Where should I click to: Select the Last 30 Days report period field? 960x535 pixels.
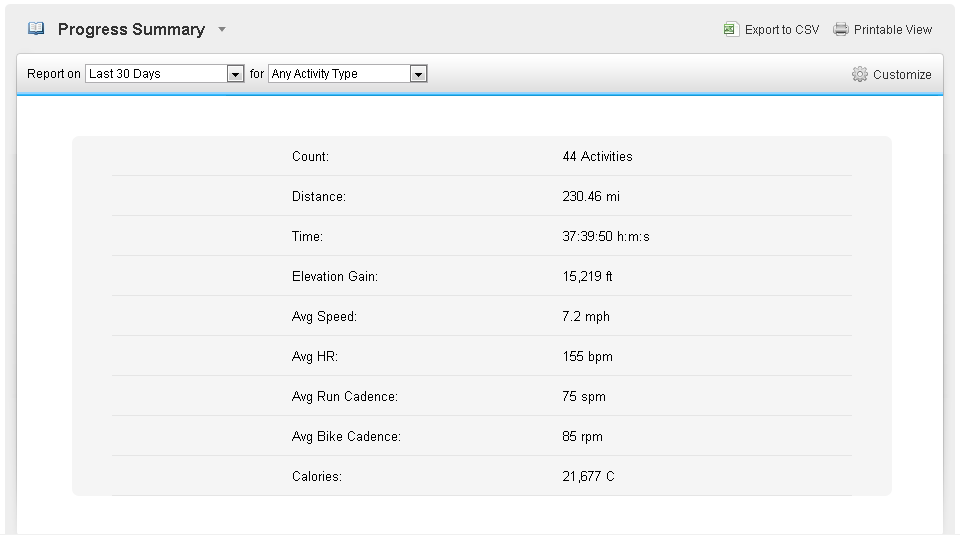(x=165, y=73)
